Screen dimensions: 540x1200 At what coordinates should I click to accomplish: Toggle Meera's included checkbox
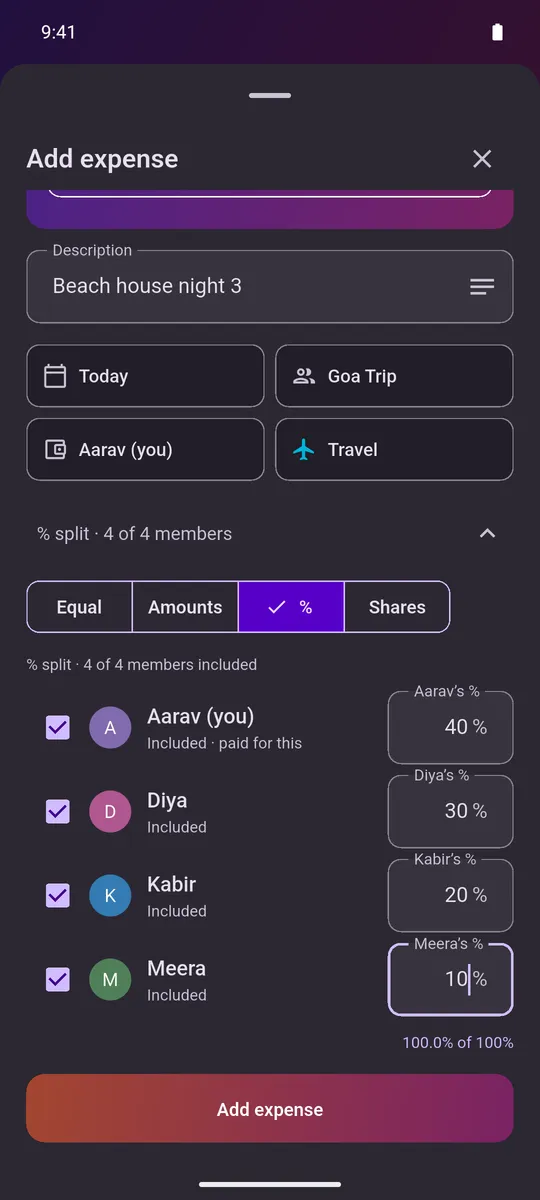click(x=58, y=980)
